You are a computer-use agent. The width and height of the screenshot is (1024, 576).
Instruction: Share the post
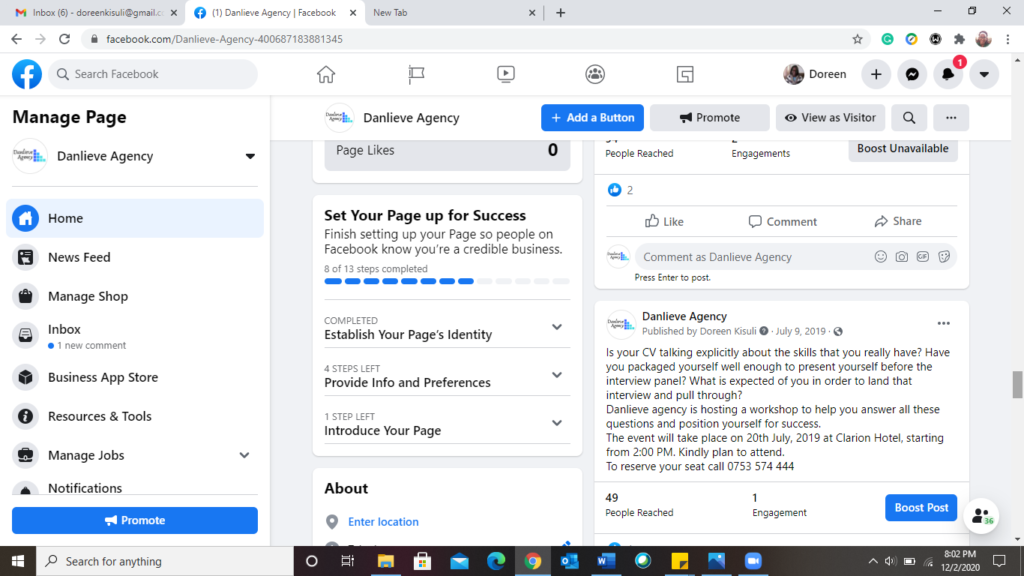coord(898,221)
